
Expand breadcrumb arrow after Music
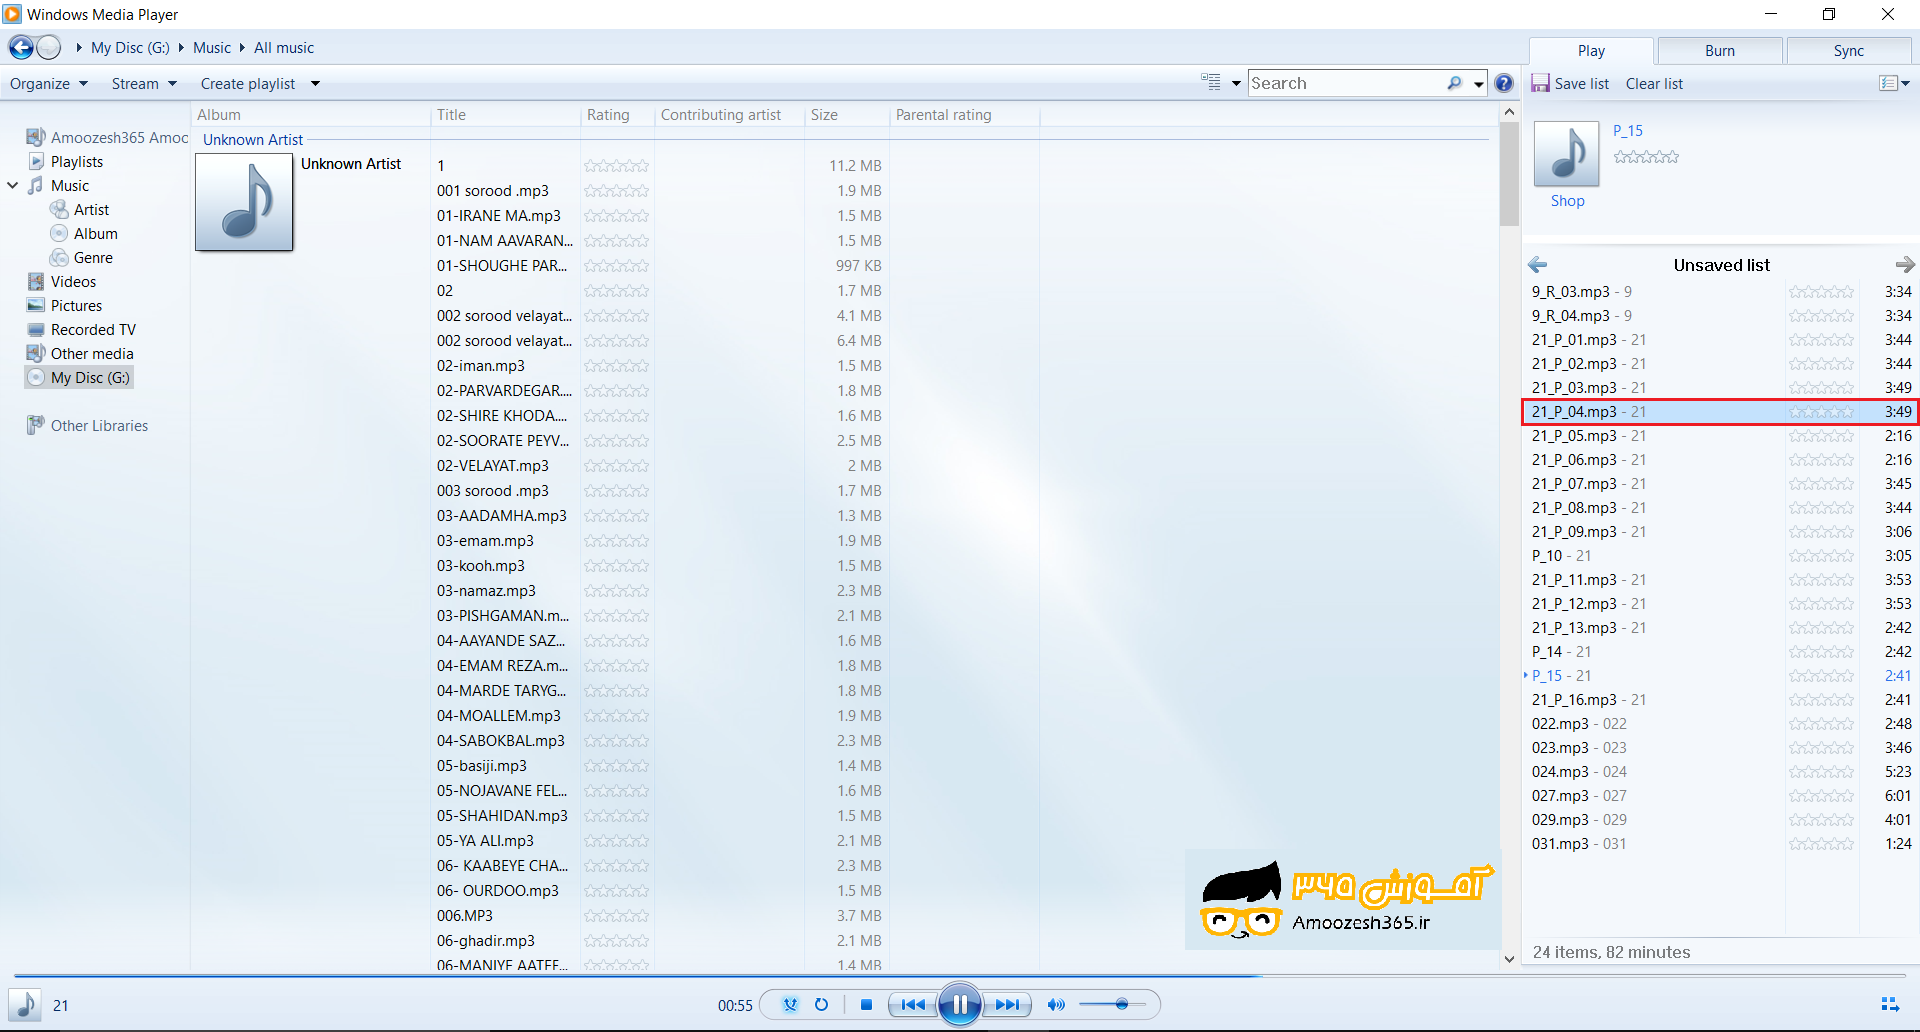[242, 48]
